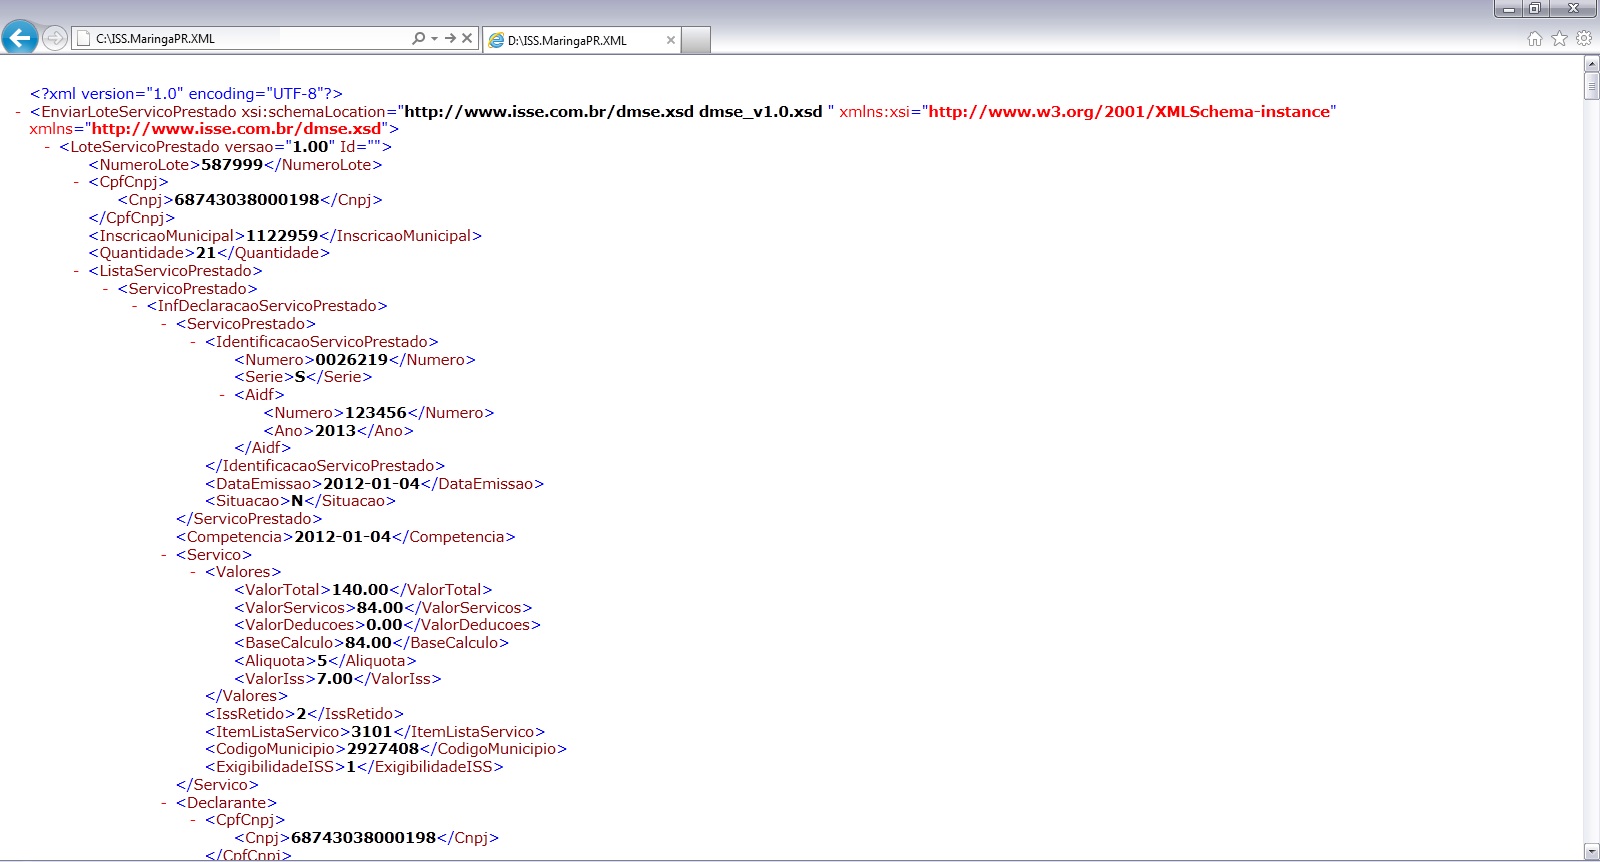Click the Home icon
Screen dimensions: 1600x862
[x=1535, y=38]
